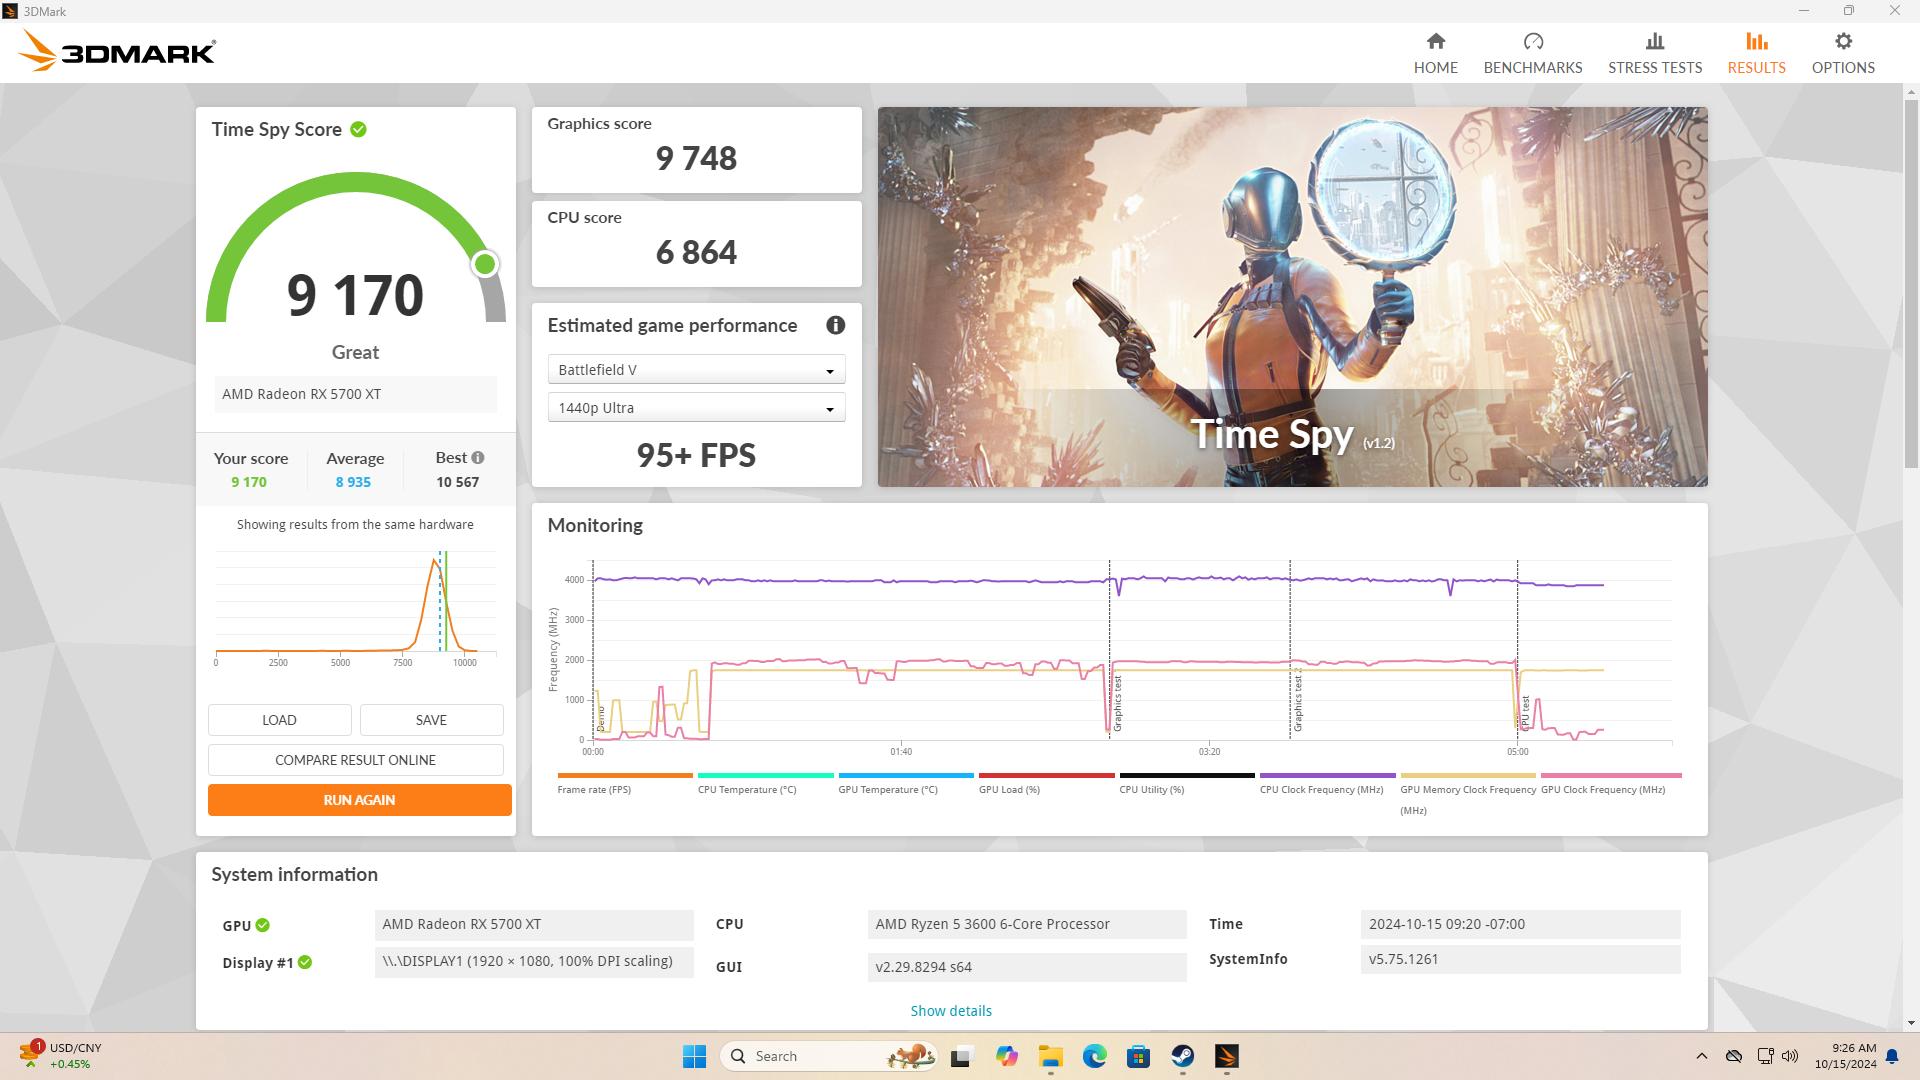The image size is (1920, 1080).
Task: Click the Estimated game performance info icon
Action: pos(835,325)
